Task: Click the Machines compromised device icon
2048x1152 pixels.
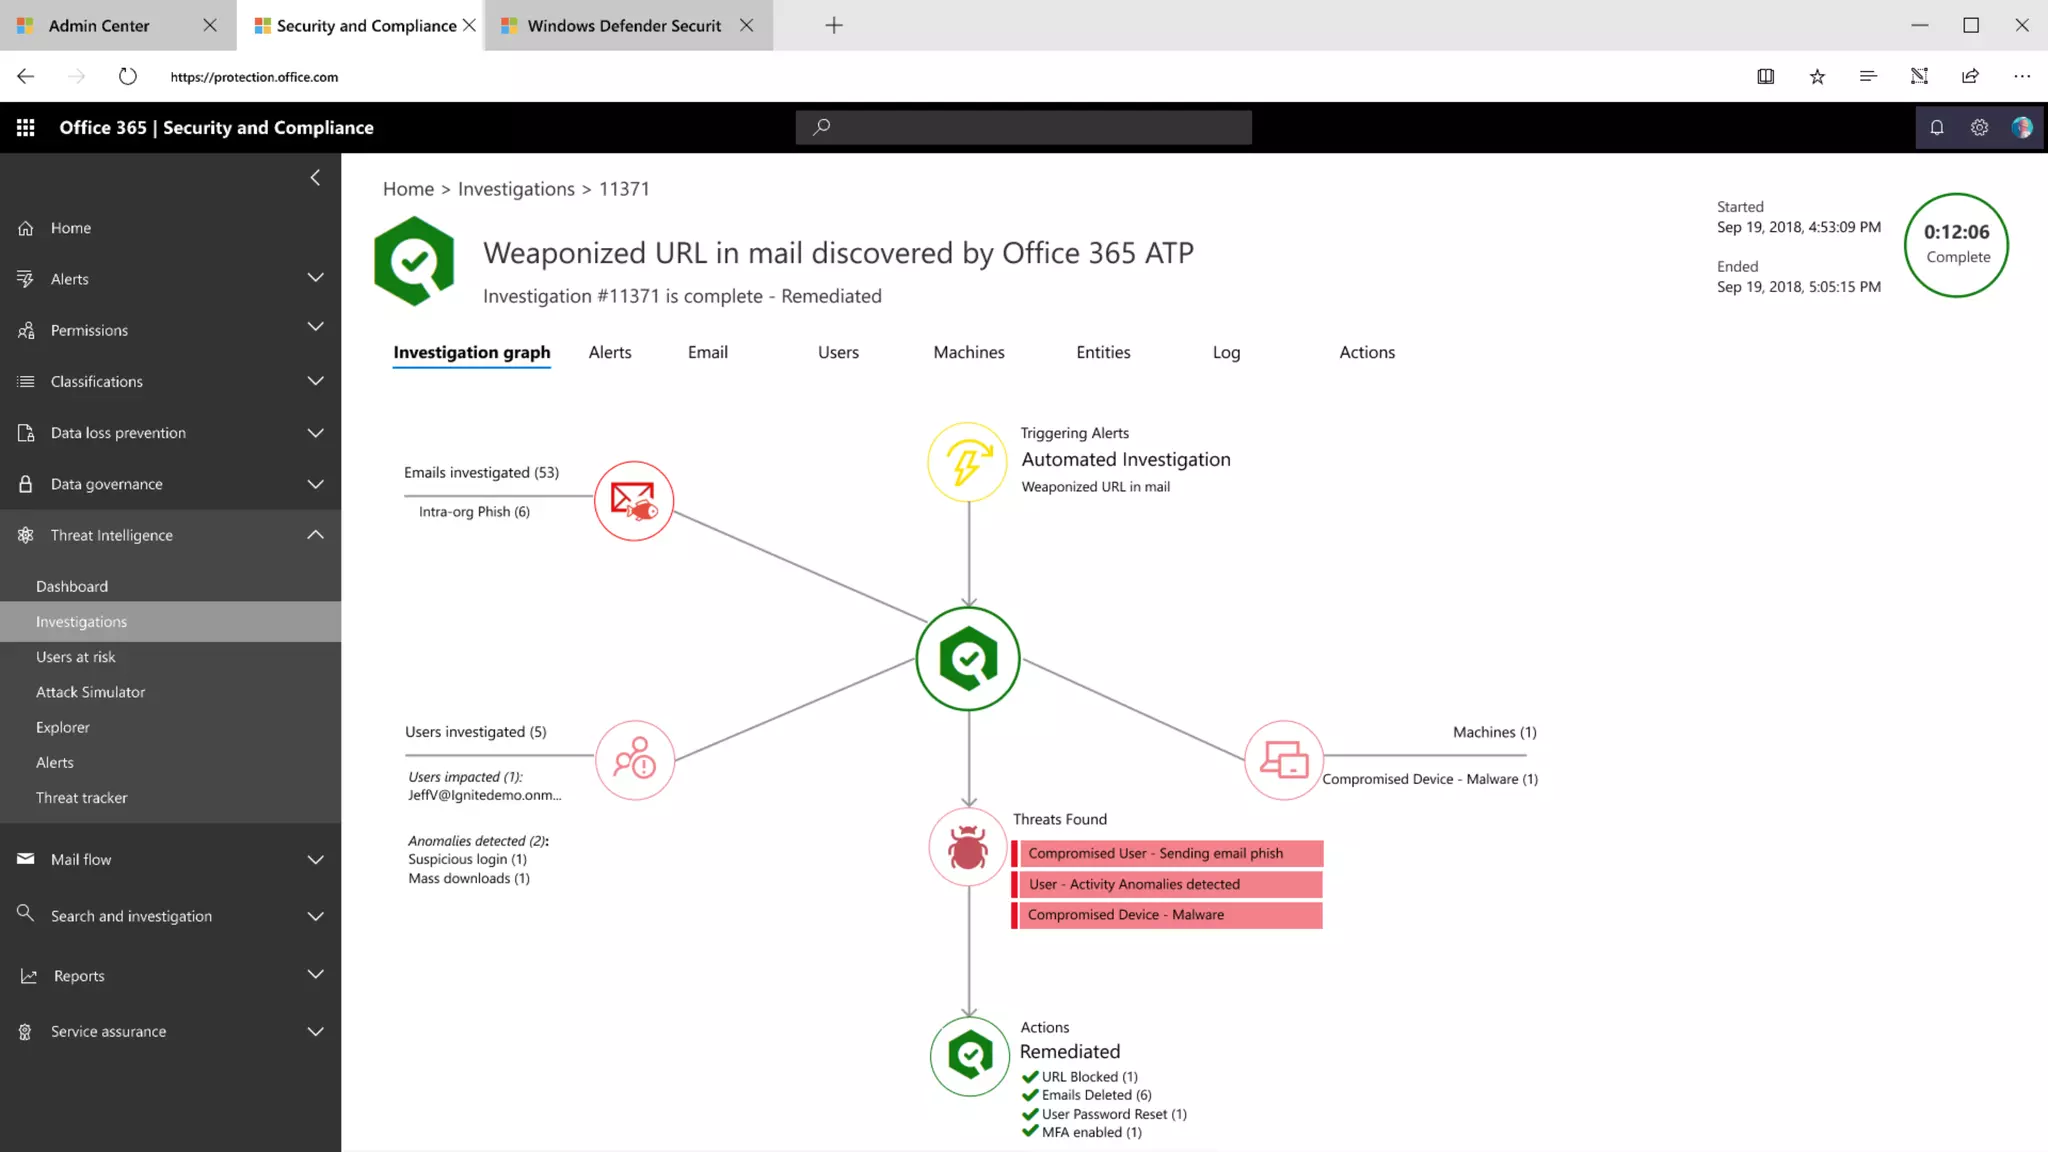Action: 1283,760
